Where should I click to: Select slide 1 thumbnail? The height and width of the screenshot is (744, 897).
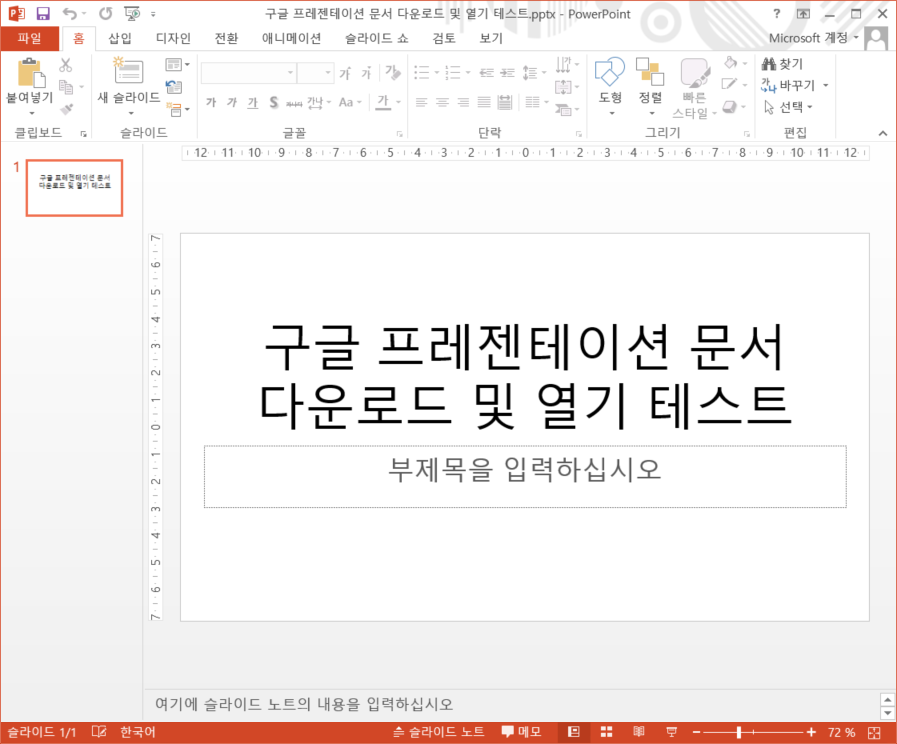(x=74, y=188)
